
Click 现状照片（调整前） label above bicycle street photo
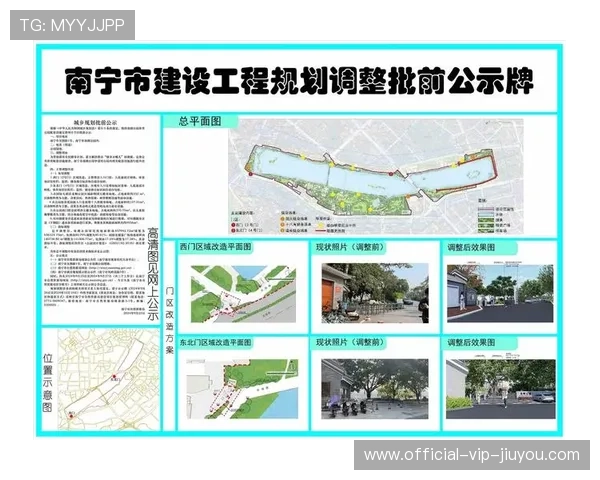pos(350,247)
